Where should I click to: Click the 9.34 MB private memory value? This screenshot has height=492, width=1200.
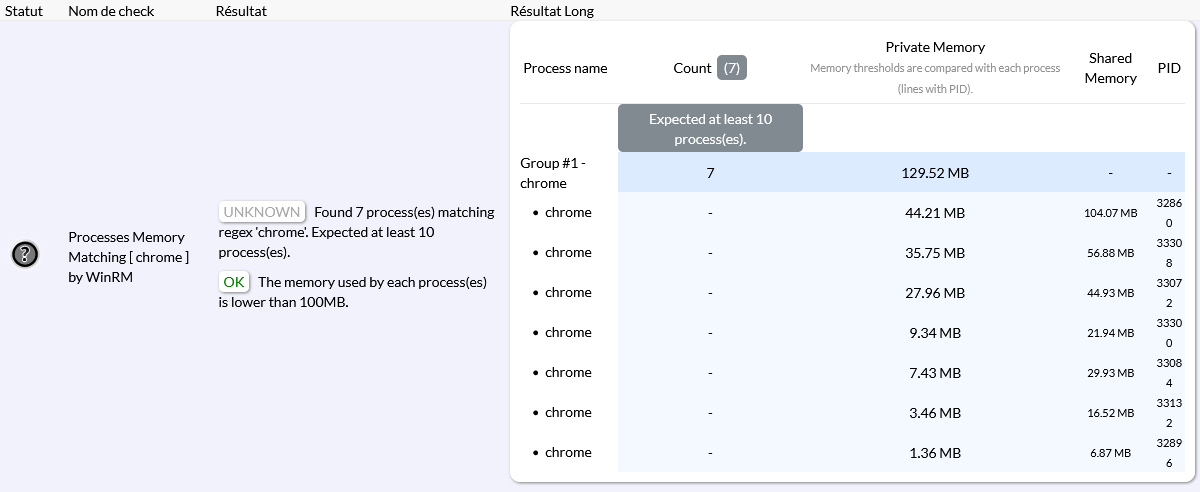[935, 332]
